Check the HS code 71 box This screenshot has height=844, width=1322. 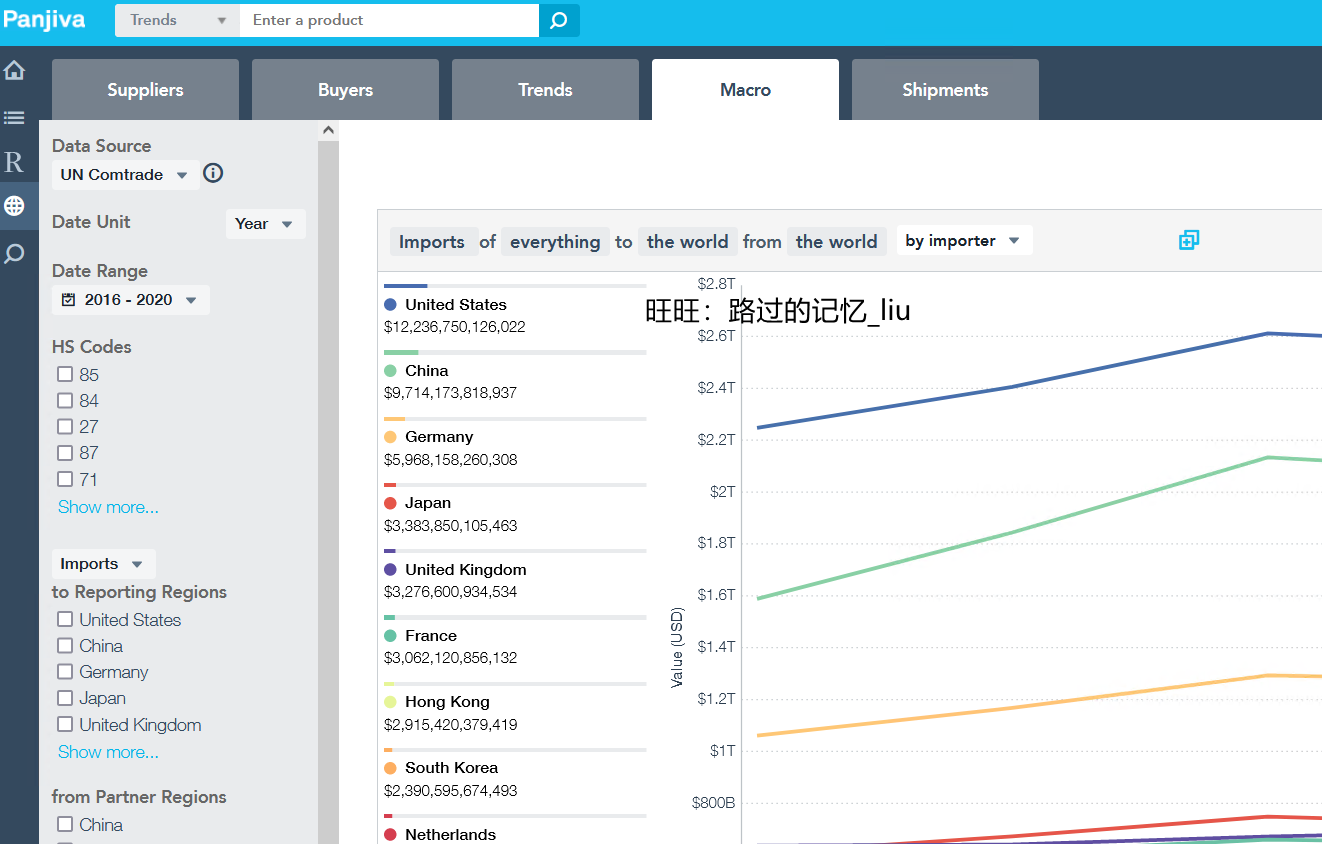[65, 479]
